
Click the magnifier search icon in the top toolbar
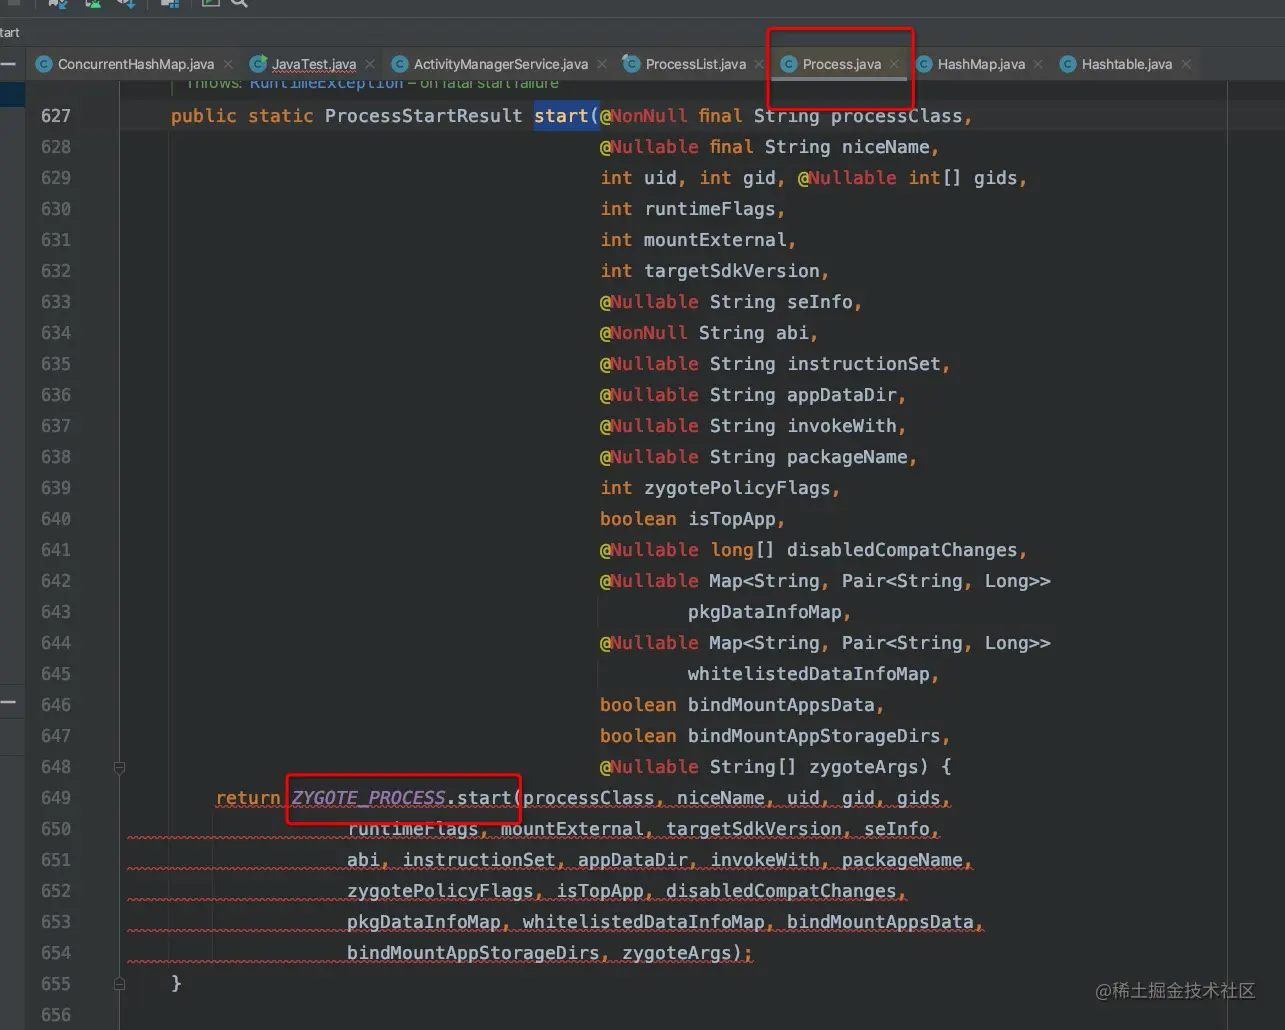239,4
